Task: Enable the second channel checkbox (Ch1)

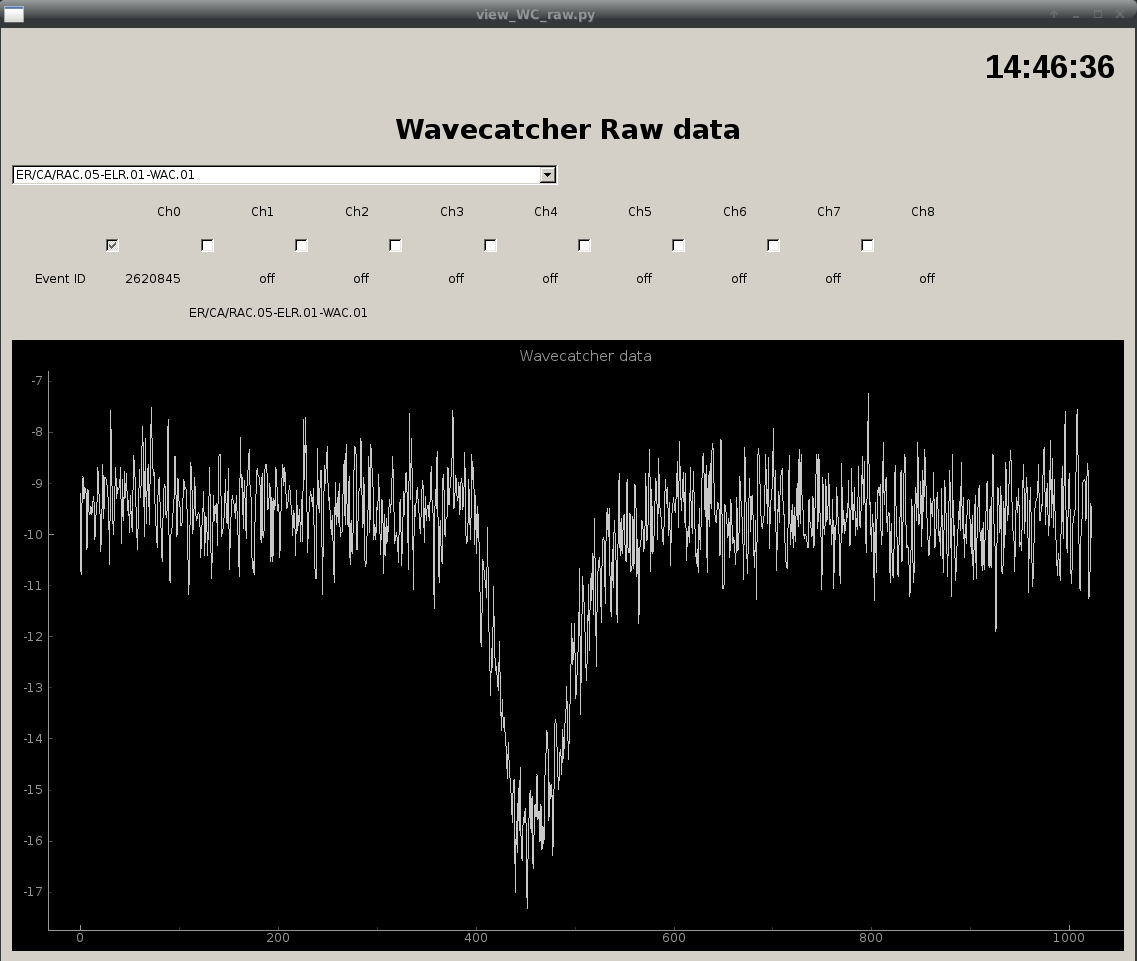Action: (x=207, y=245)
